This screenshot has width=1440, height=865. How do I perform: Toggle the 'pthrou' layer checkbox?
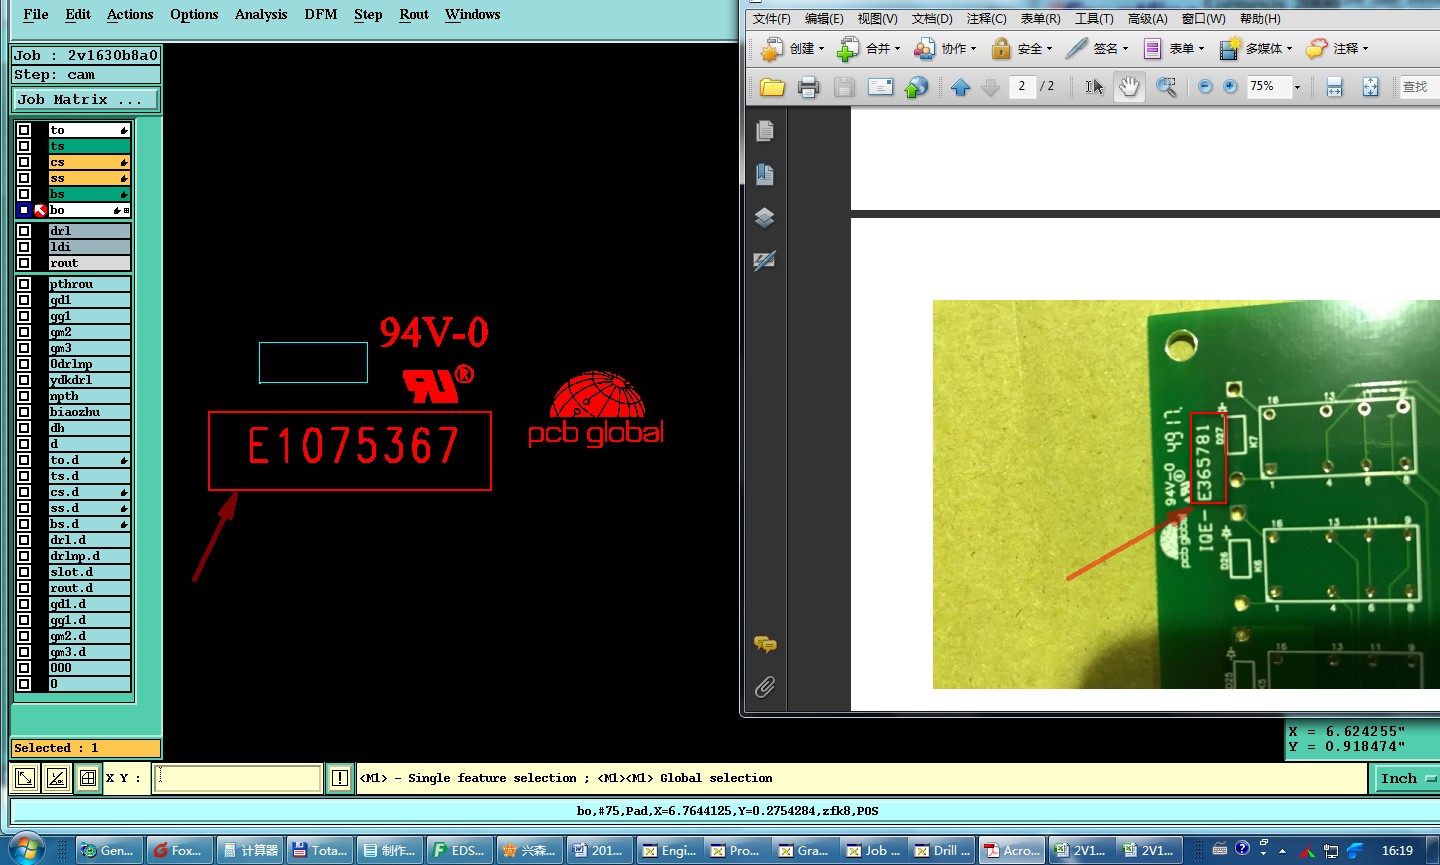pos(24,284)
